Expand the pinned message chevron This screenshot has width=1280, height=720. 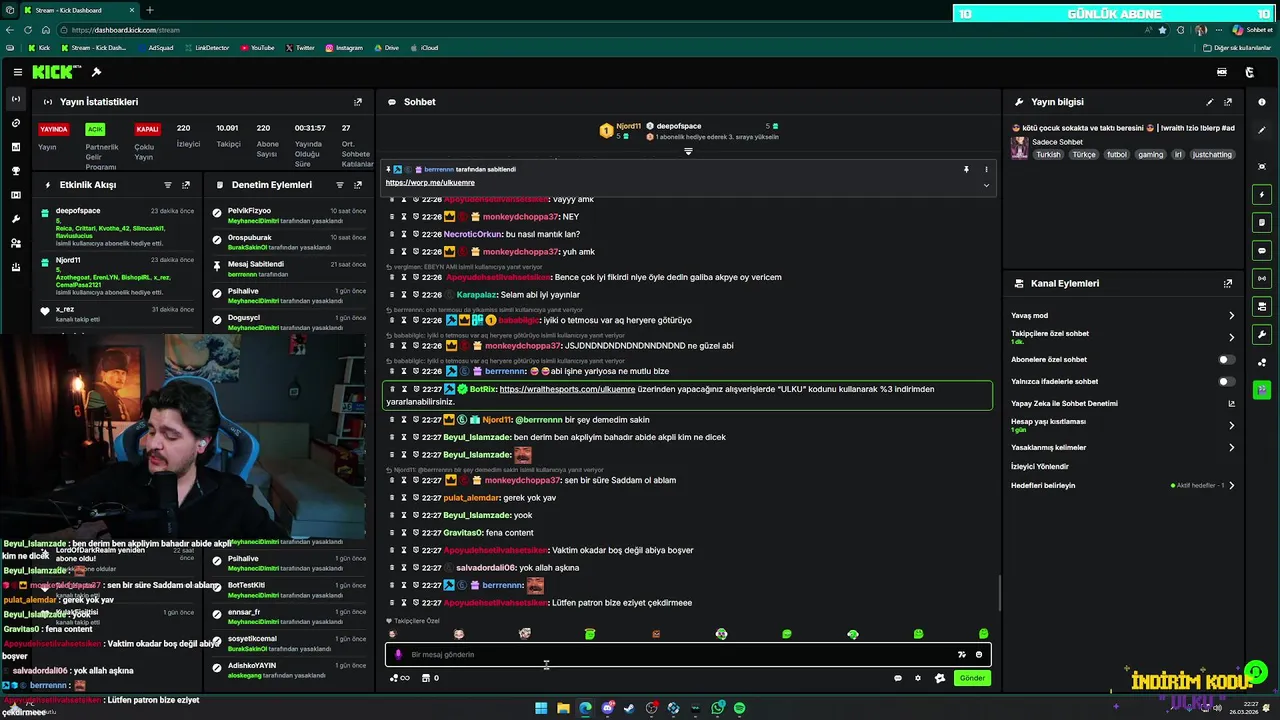[986, 185]
